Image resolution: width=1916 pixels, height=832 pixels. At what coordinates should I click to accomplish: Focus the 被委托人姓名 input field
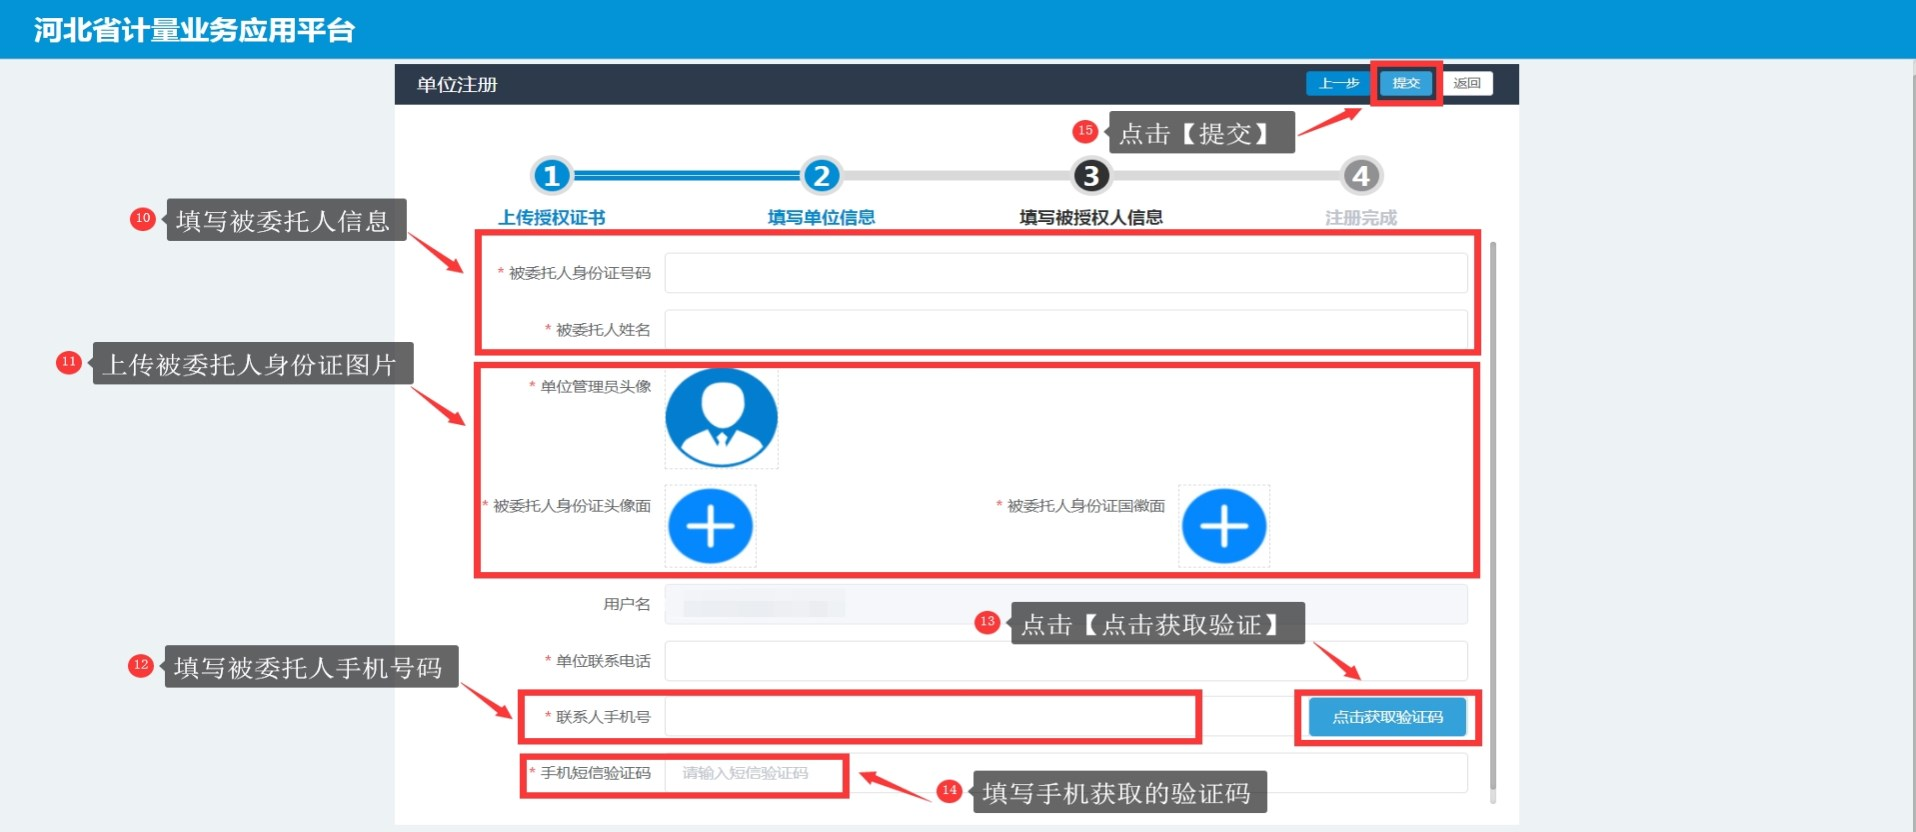click(x=1065, y=329)
